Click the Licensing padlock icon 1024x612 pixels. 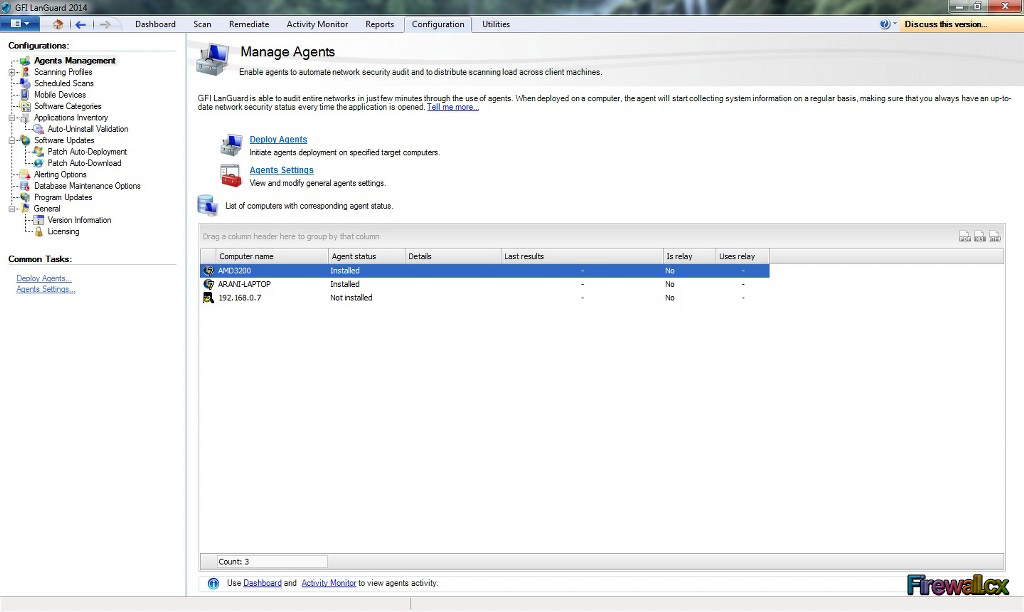(x=39, y=232)
